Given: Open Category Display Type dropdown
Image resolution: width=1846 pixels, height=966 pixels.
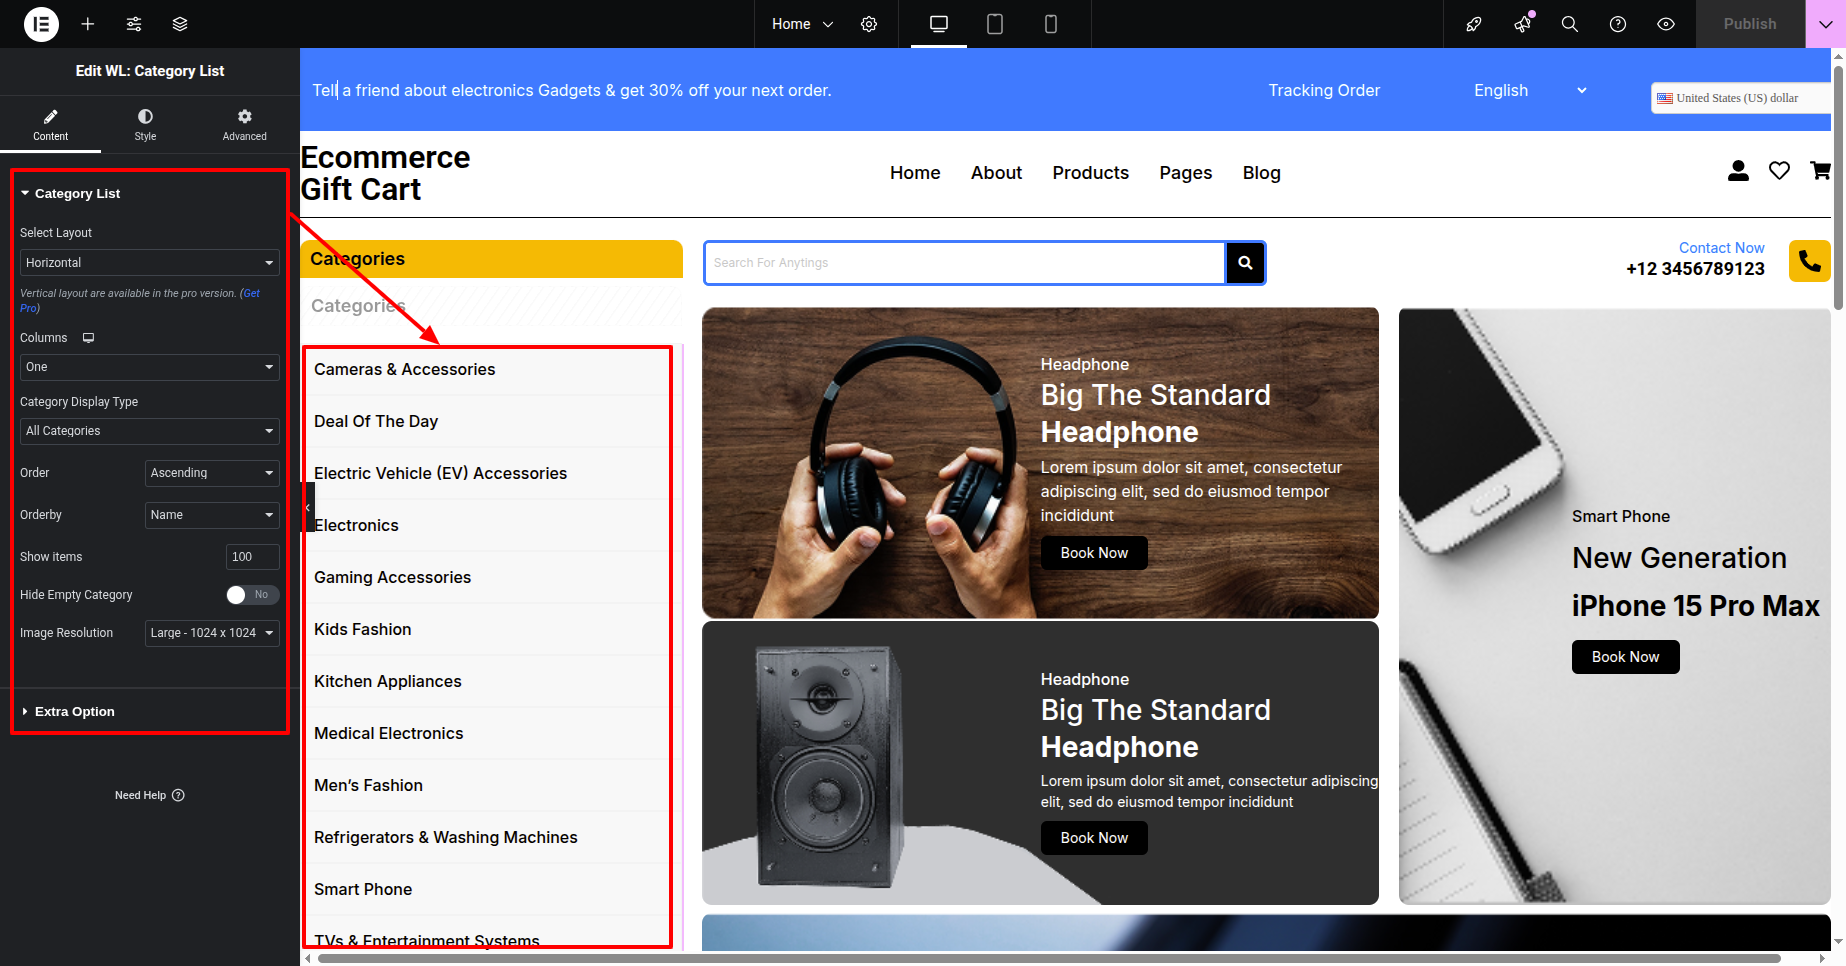Looking at the screenshot, I should [x=149, y=431].
